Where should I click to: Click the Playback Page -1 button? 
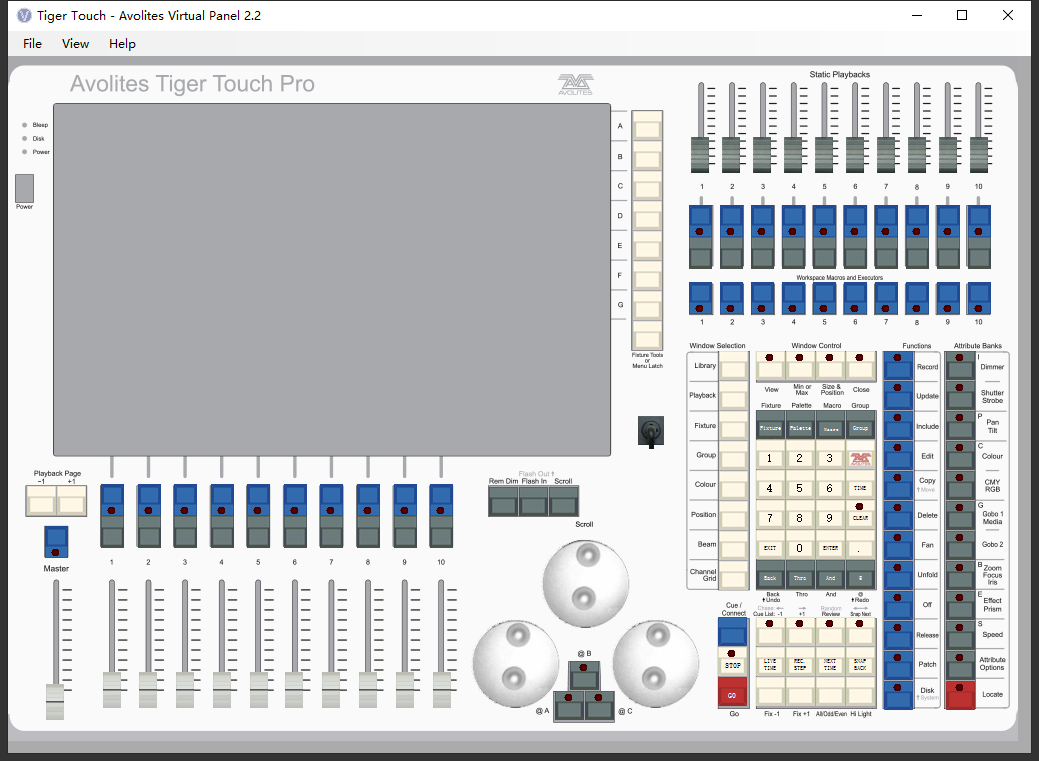(x=41, y=502)
